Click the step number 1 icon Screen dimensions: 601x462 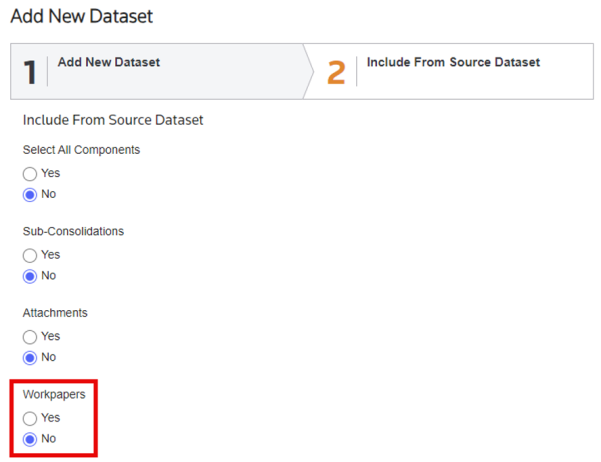pyautogui.click(x=30, y=72)
